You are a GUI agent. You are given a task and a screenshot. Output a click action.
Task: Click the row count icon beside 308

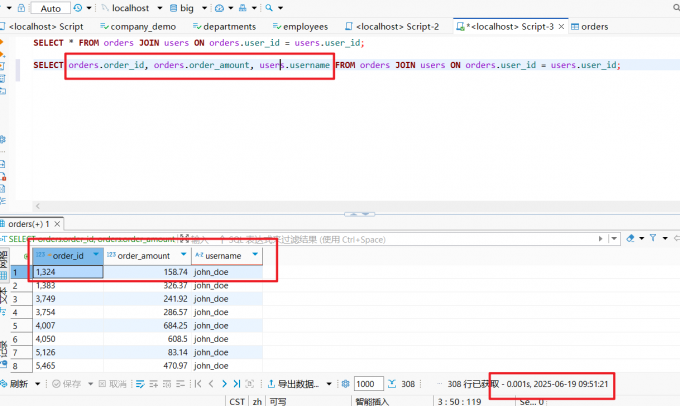pos(392,384)
